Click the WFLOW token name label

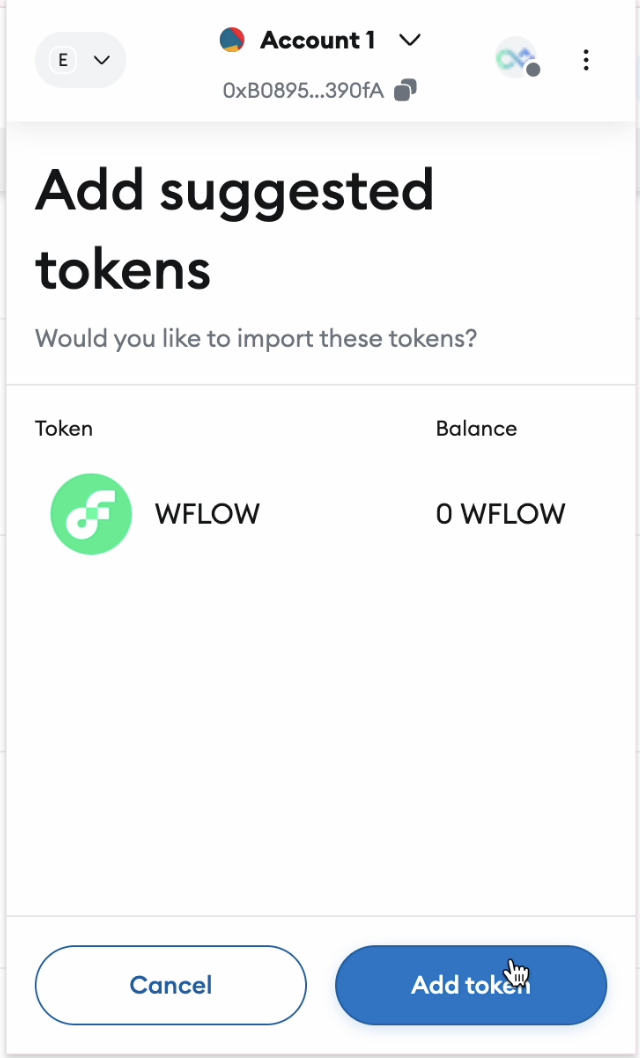[207, 513]
